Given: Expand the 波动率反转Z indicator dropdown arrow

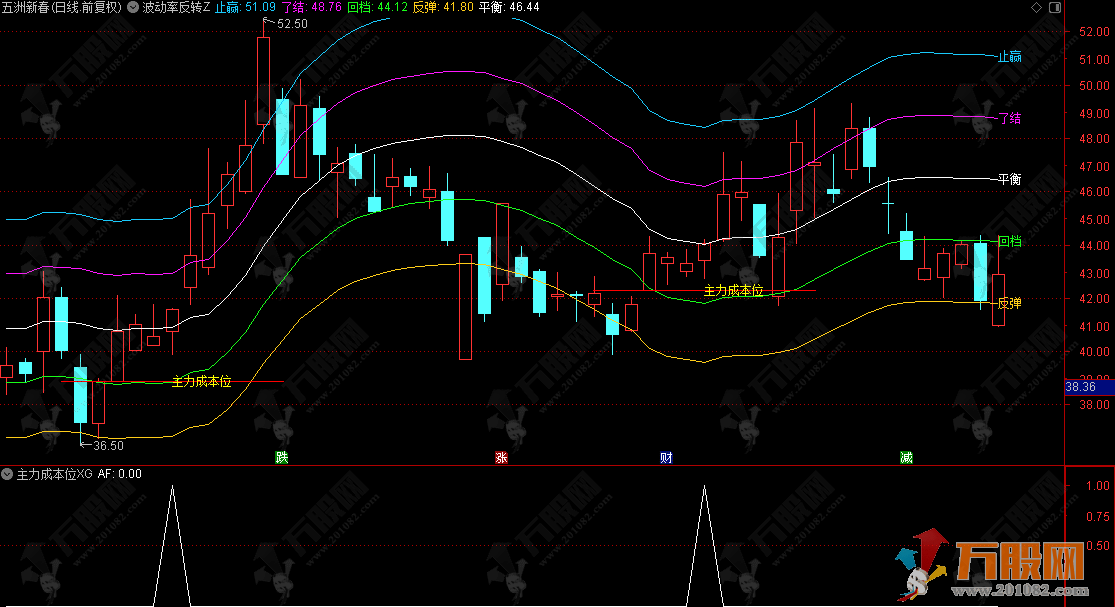Looking at the screenshot, I should [x=135, y=7].
